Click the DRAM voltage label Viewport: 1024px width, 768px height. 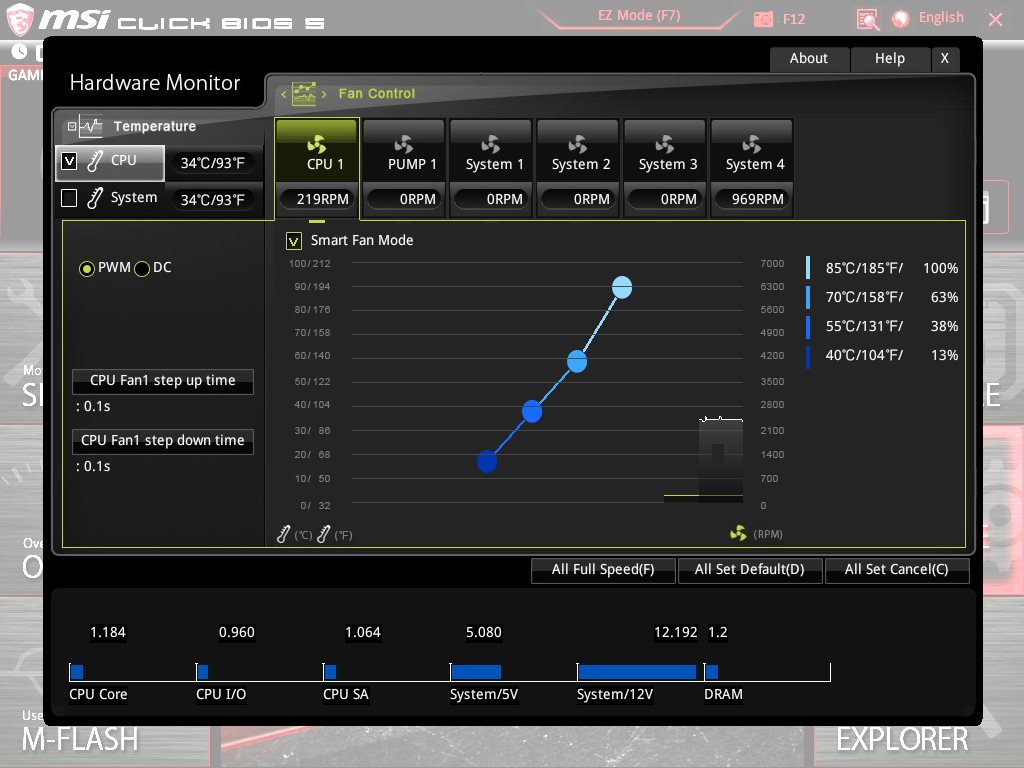pos(723,694)
